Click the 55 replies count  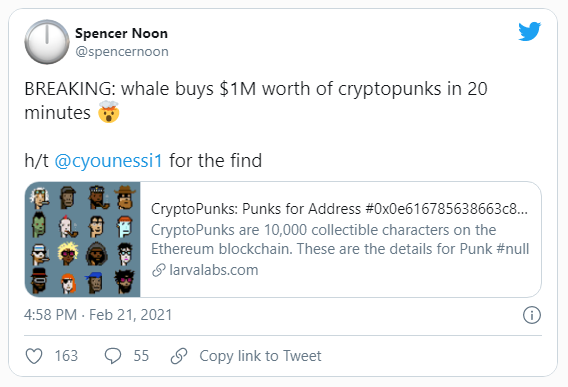tap(141, 356)
